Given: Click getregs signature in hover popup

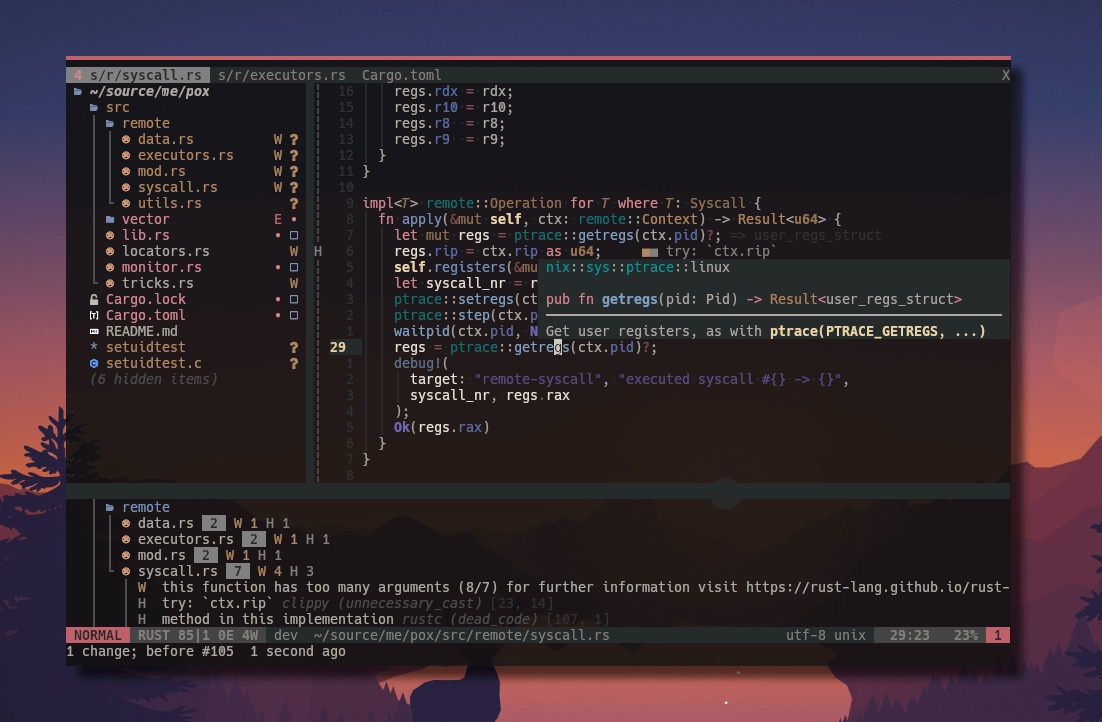Looking at the screenshot, I should click(x=753, y=299).
